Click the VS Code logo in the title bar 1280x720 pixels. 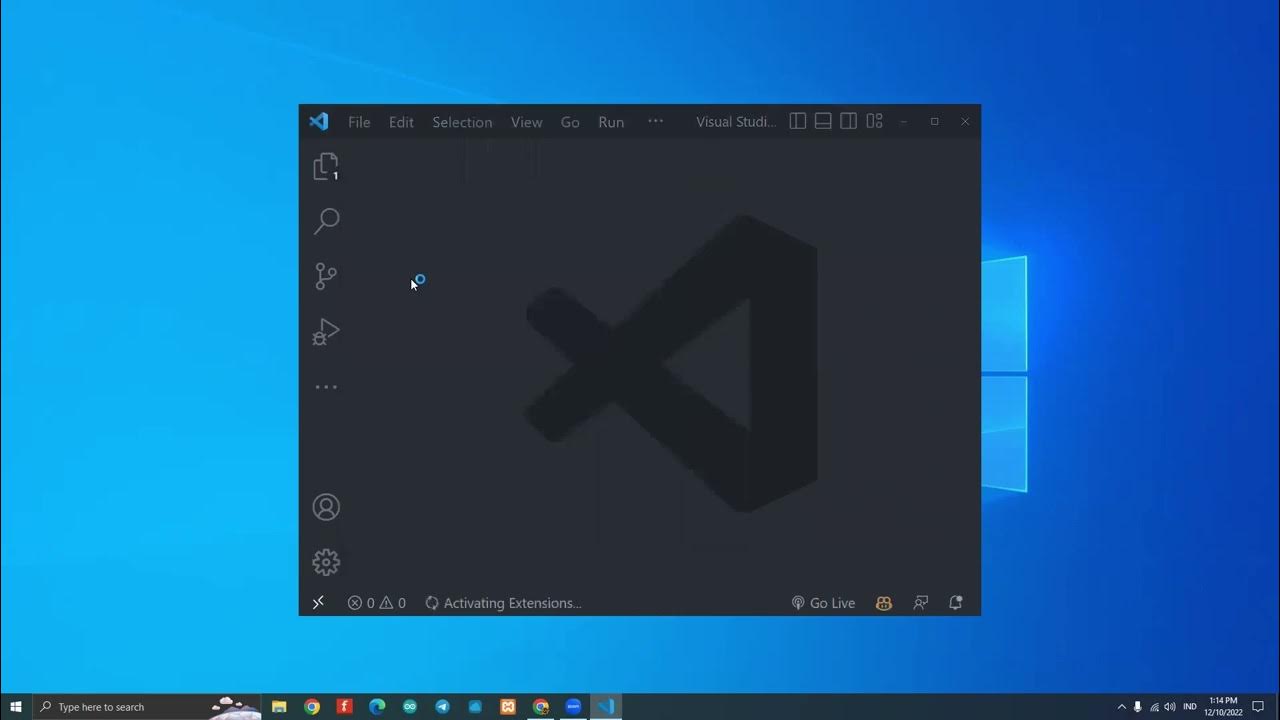pos(319,122)
